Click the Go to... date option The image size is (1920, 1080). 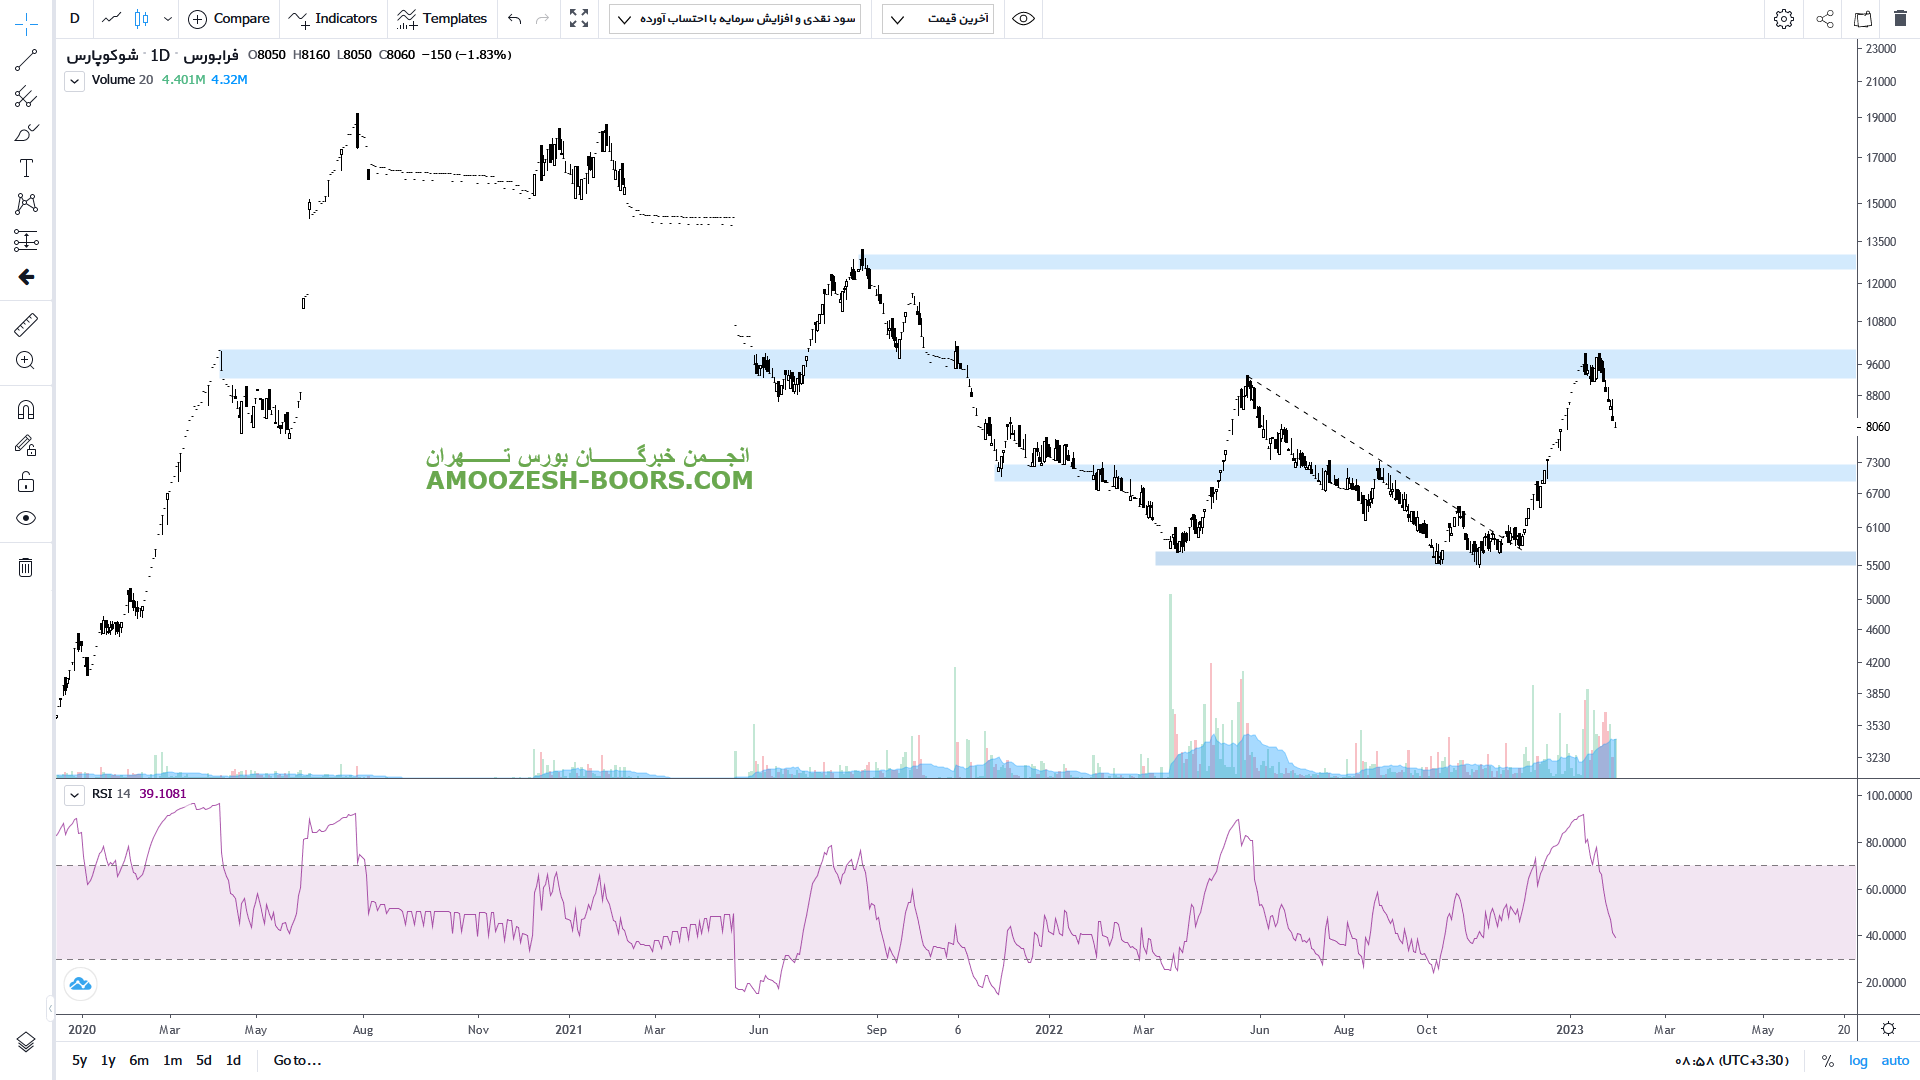point(297,1061)
